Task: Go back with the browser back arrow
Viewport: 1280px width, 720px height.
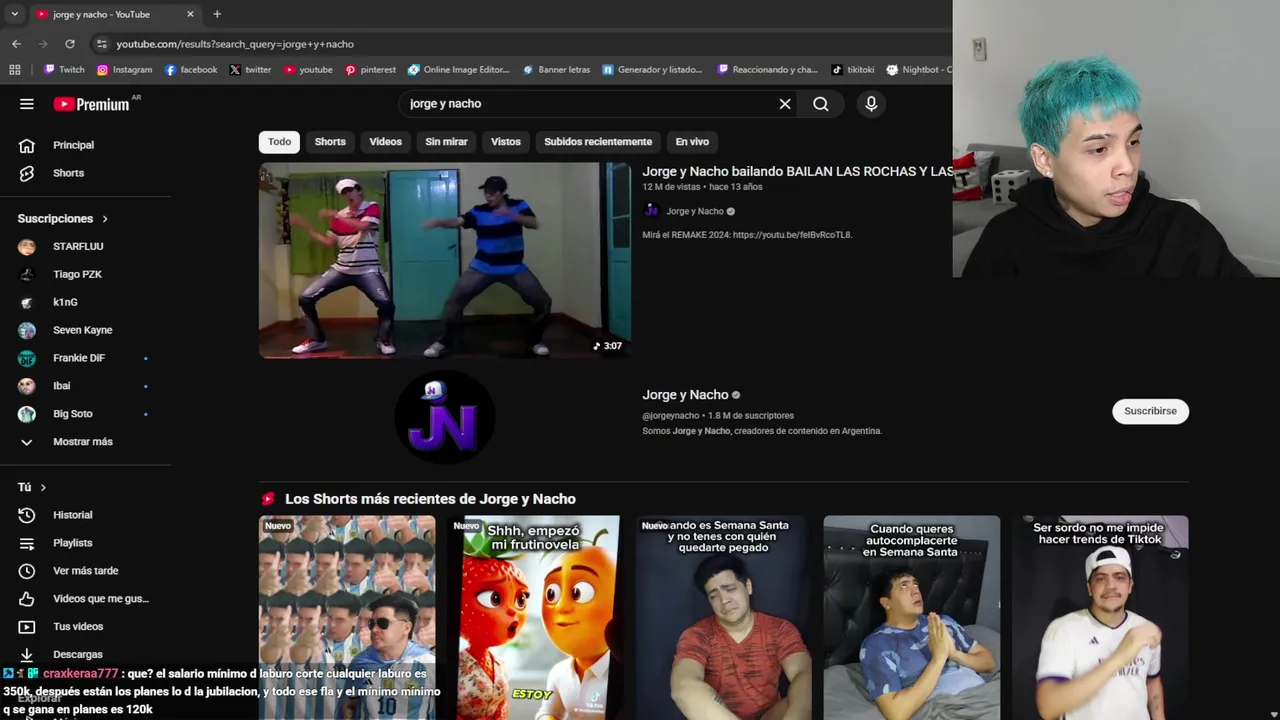Action: point(16,44)
